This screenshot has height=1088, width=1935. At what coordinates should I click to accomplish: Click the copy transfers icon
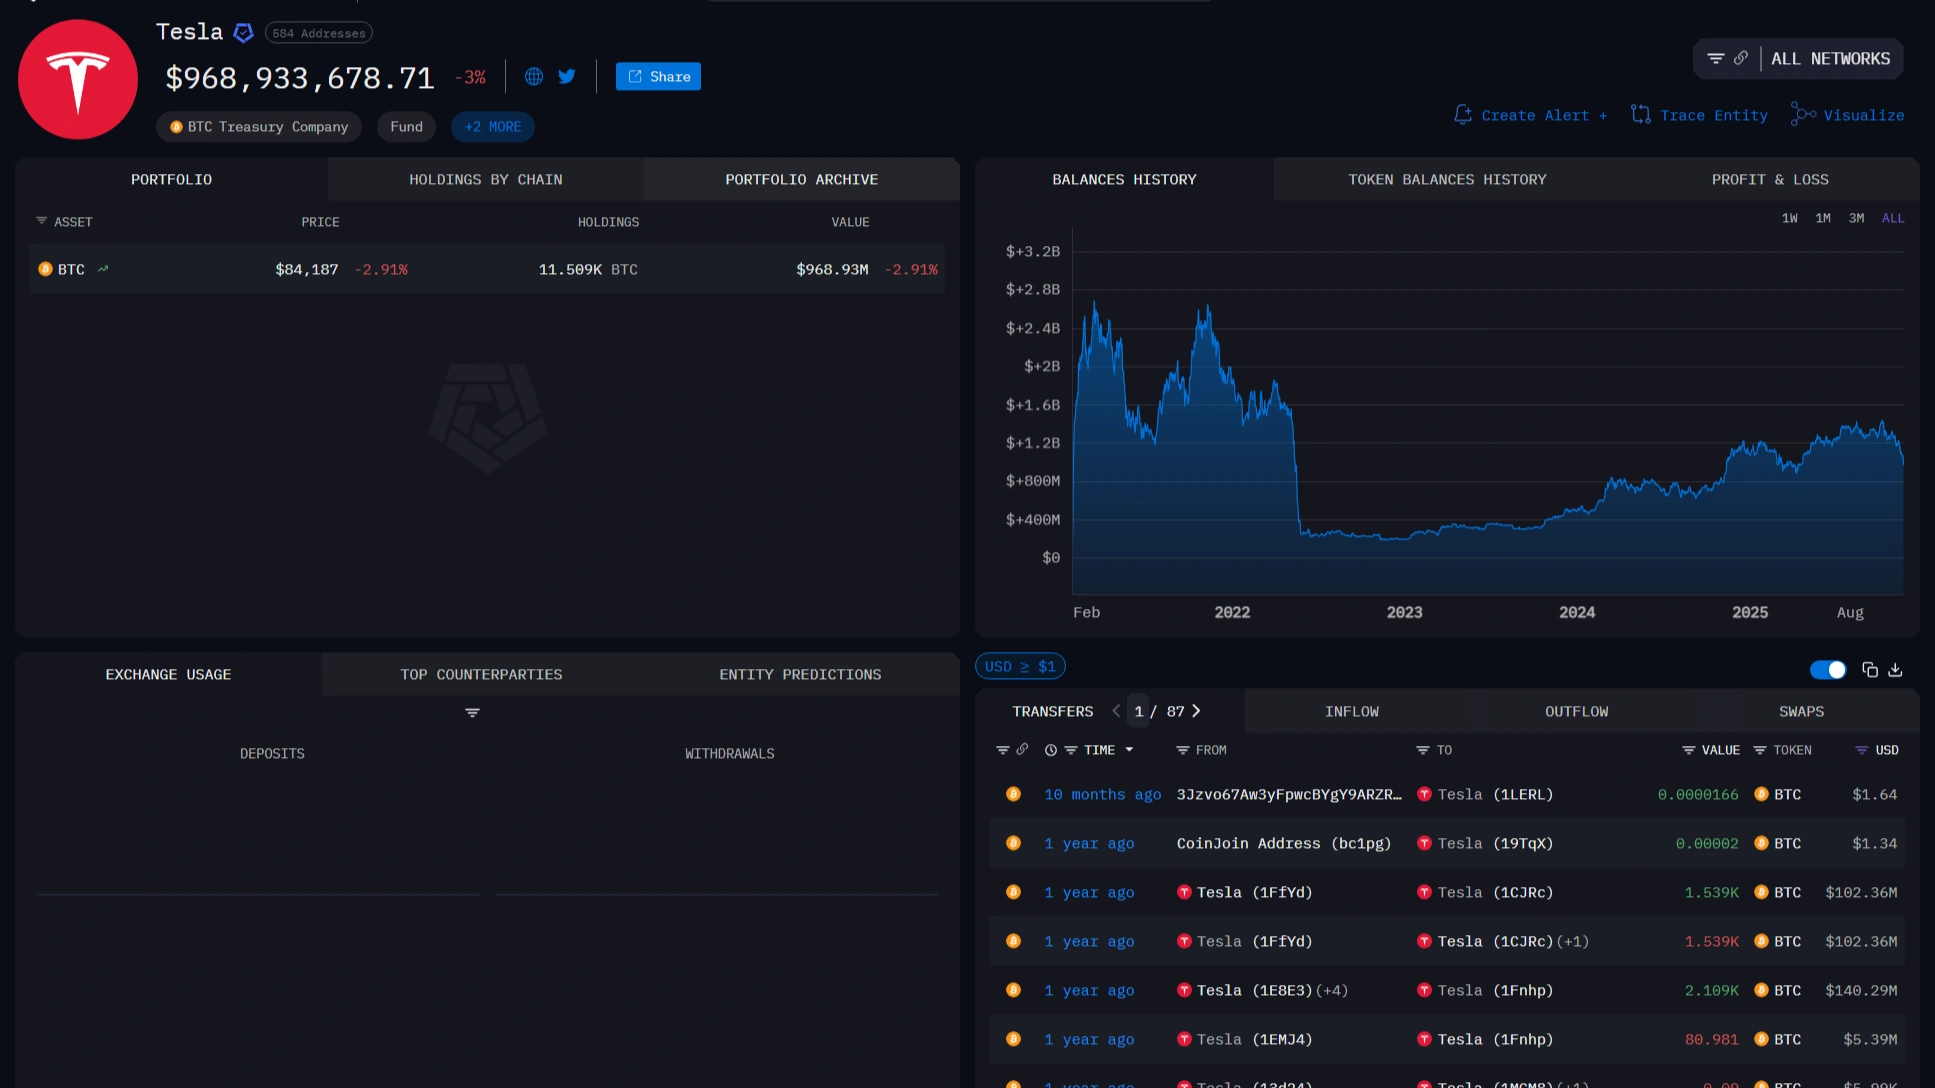coord(1869,670)
